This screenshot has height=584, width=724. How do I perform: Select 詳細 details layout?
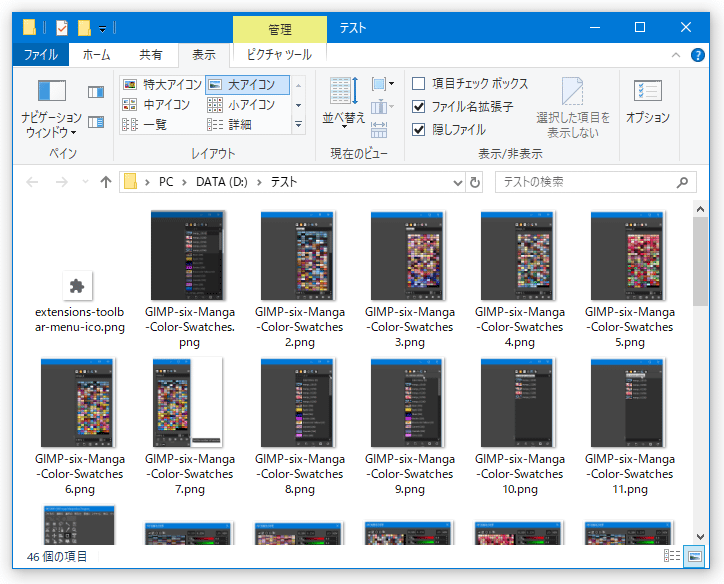[229, 125]
